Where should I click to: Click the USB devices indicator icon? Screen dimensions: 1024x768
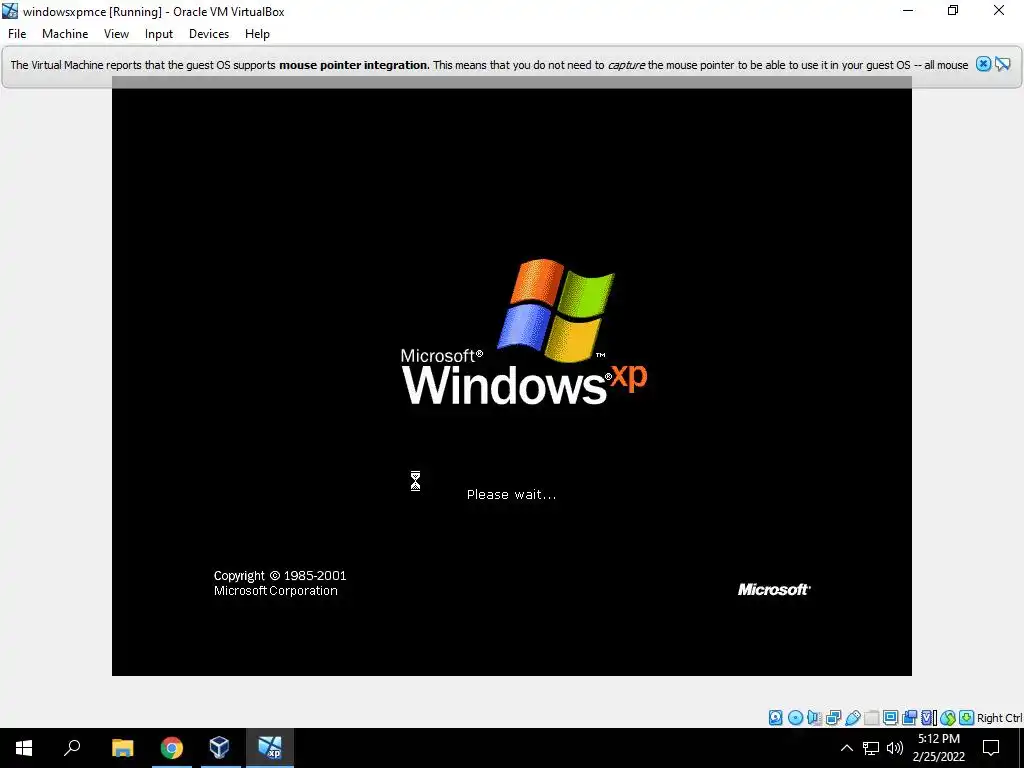pos(852,718)
